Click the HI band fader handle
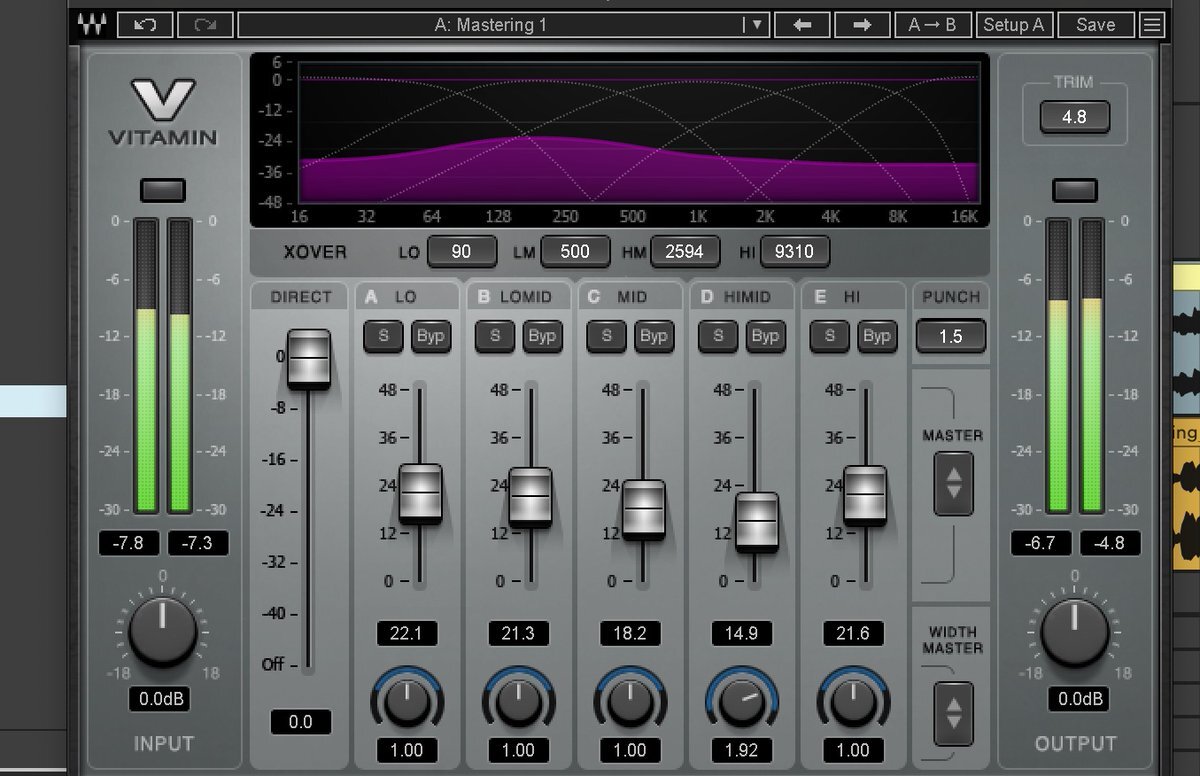Screen dimensions: 1200x776 [865, 495]
